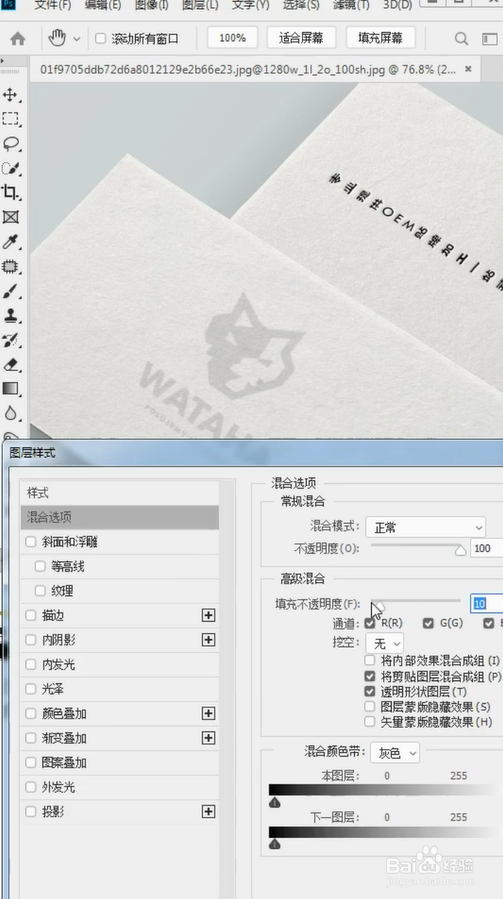Open the 编辑(E) menu
Viewport: 503px width, 899px height.
coord(103,5)
